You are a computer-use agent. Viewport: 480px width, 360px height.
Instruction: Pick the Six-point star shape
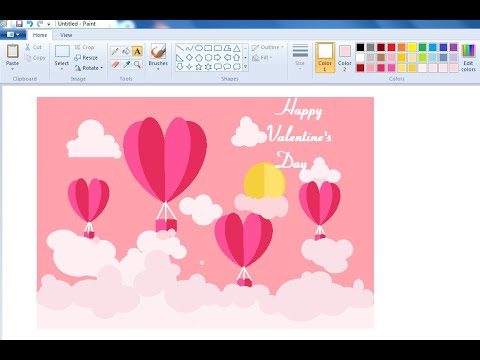click(208, 67)
